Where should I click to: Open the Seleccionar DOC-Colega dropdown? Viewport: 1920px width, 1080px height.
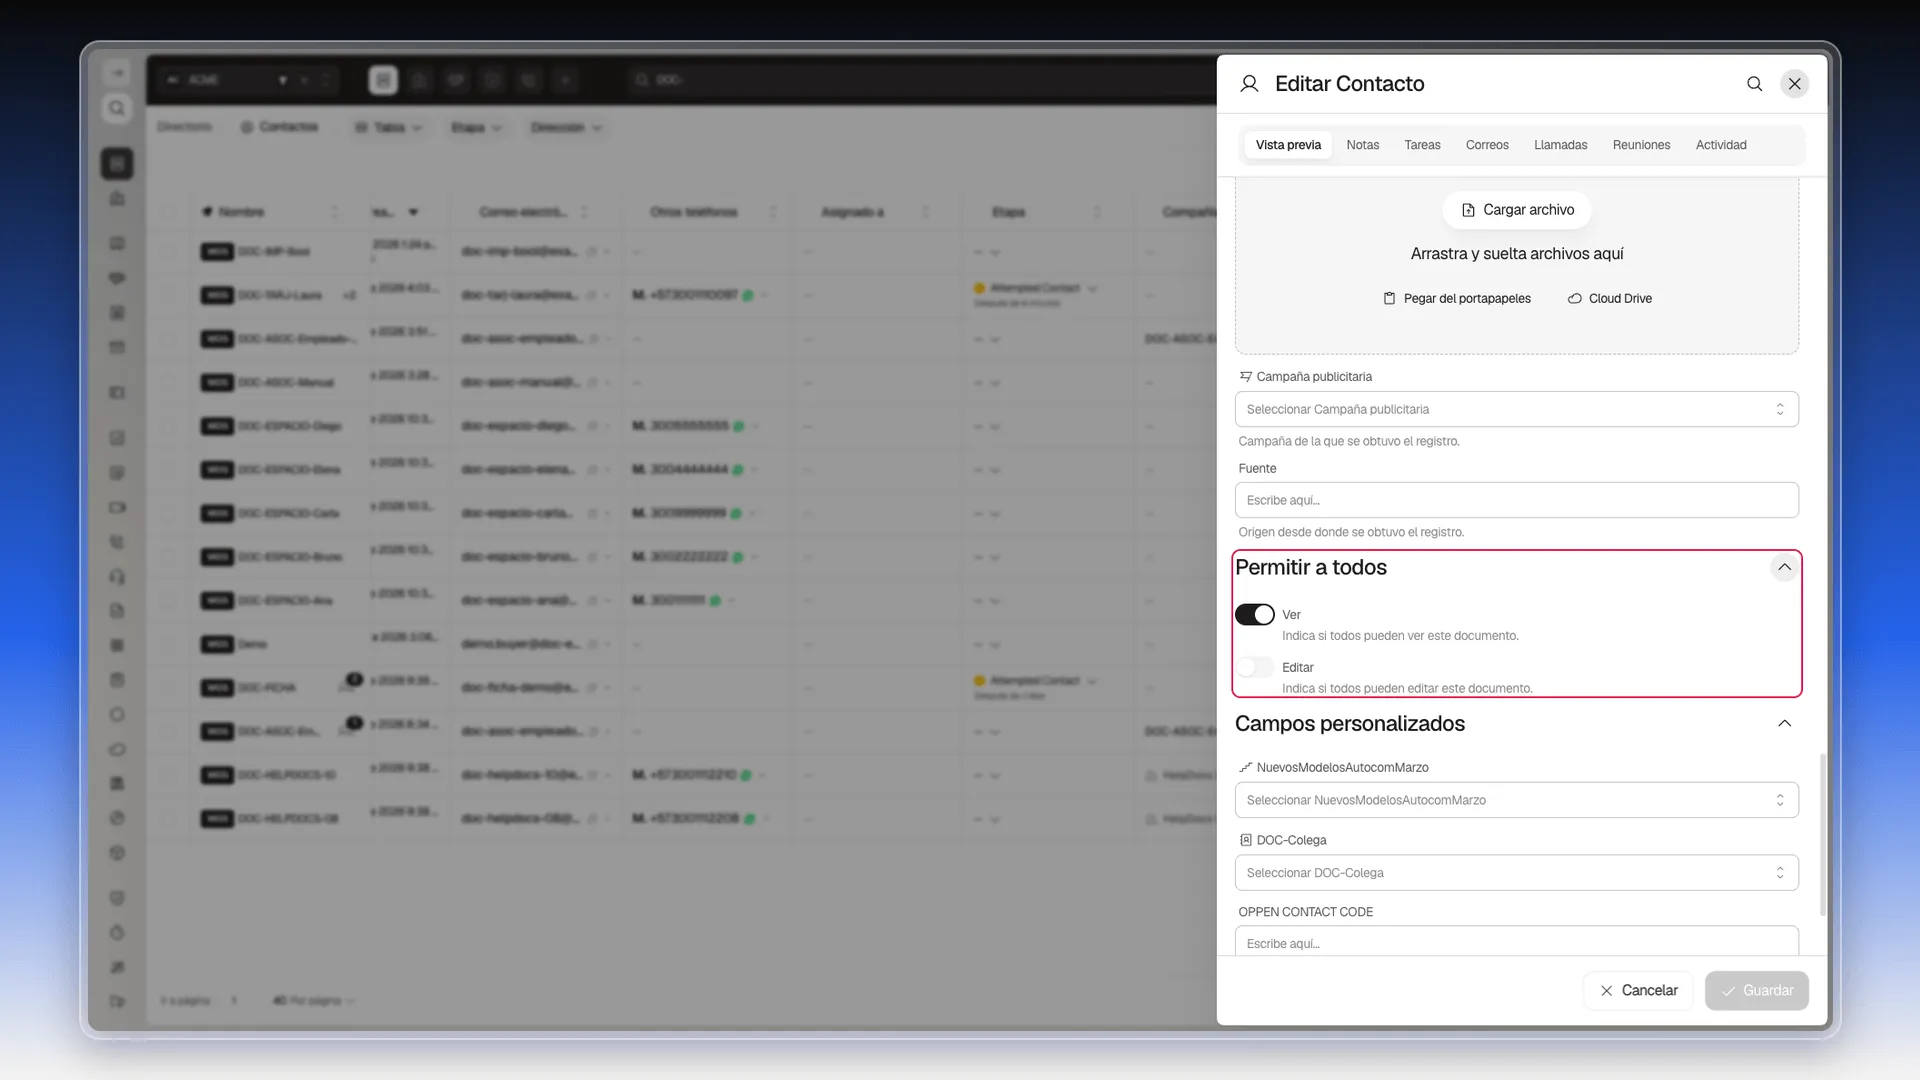coord(1516,873)
